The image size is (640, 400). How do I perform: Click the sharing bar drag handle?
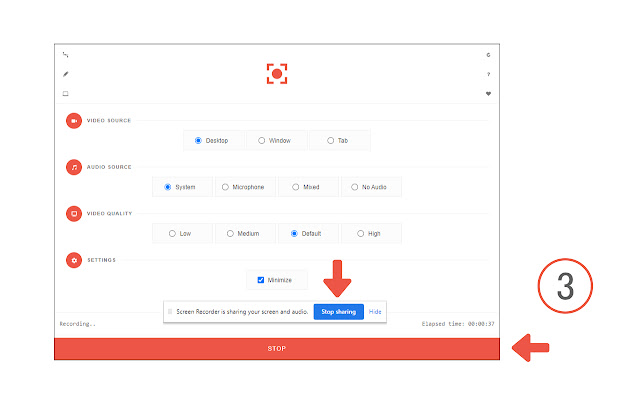point(170,312)
